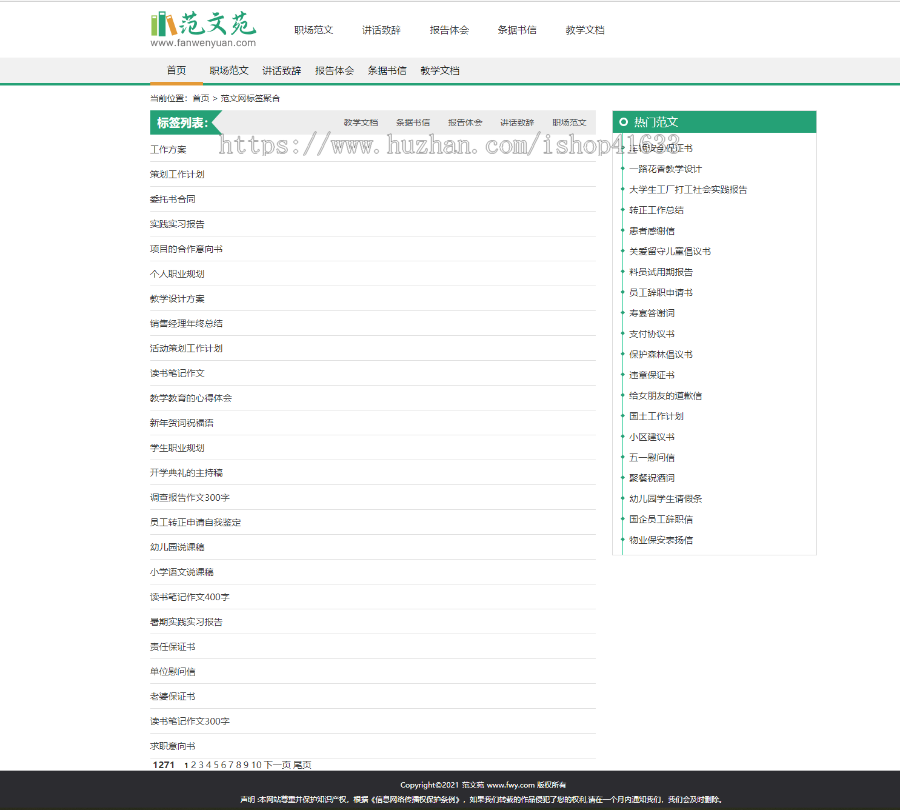Open the 活动策划工作计划 tag
Viewport: 900px width, 810px height.
(x=187, y=348)
